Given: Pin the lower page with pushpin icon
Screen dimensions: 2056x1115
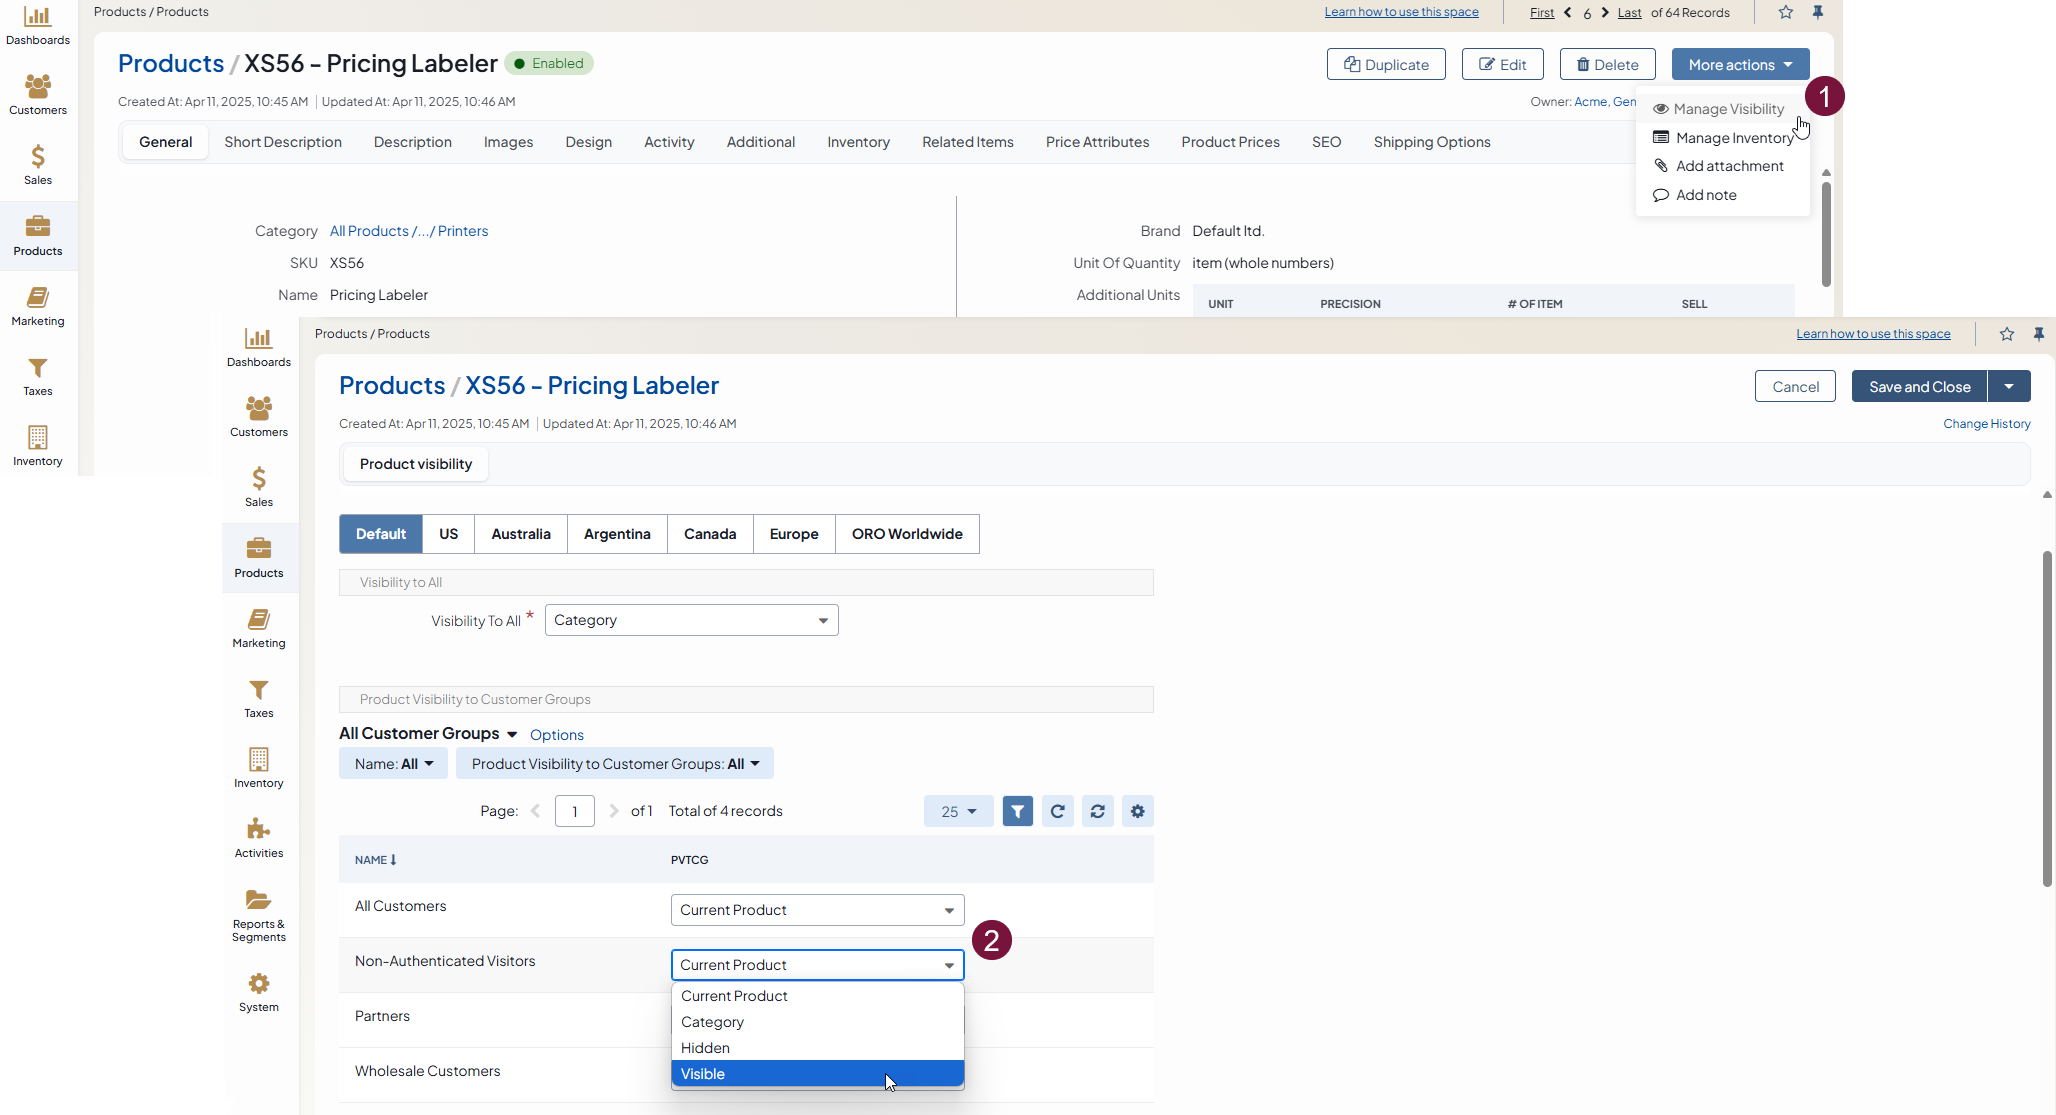Looking at the screenshot, I should coord(2038,334).
